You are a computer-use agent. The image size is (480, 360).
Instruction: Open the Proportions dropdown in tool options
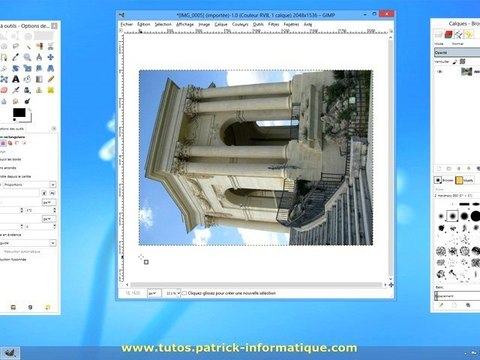tap(29, 184)
